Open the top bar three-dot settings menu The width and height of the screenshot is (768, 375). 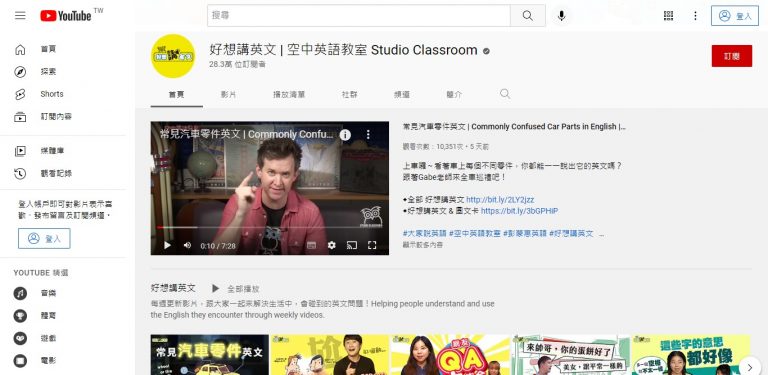(x=695, y=16)
